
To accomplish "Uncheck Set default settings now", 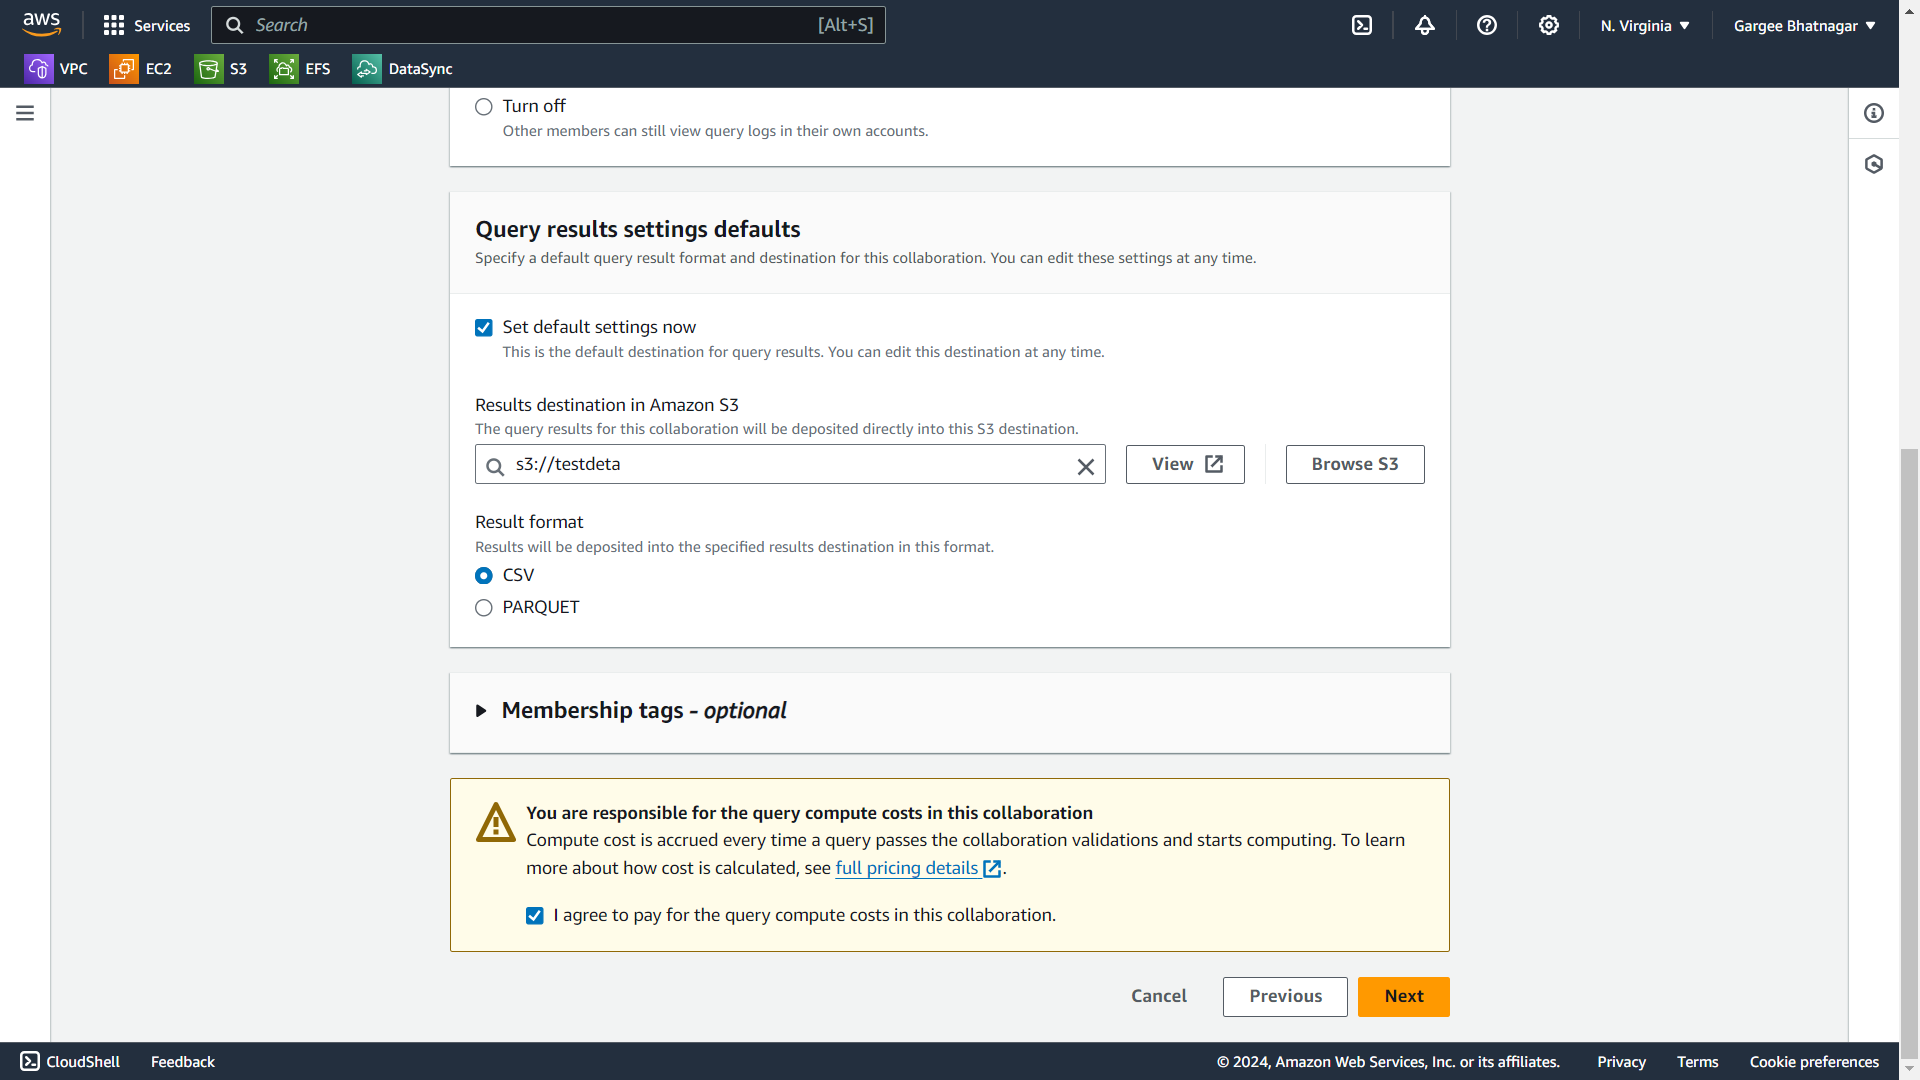I will pyautogui.click(x=484, y=328).
